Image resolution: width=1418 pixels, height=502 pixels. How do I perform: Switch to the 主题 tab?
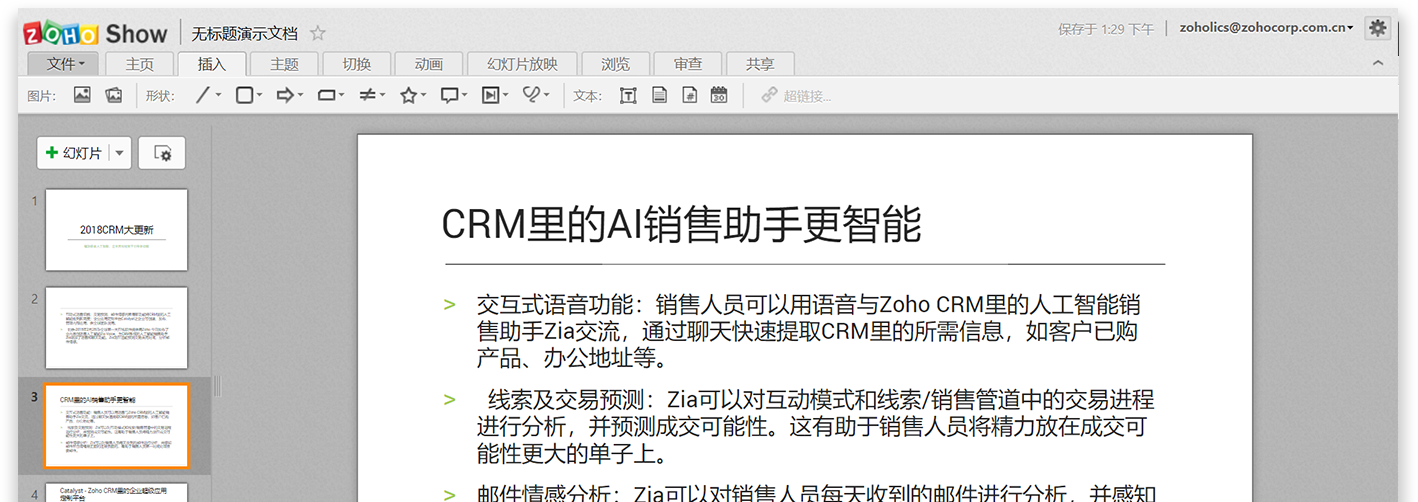tap(284, 64)
